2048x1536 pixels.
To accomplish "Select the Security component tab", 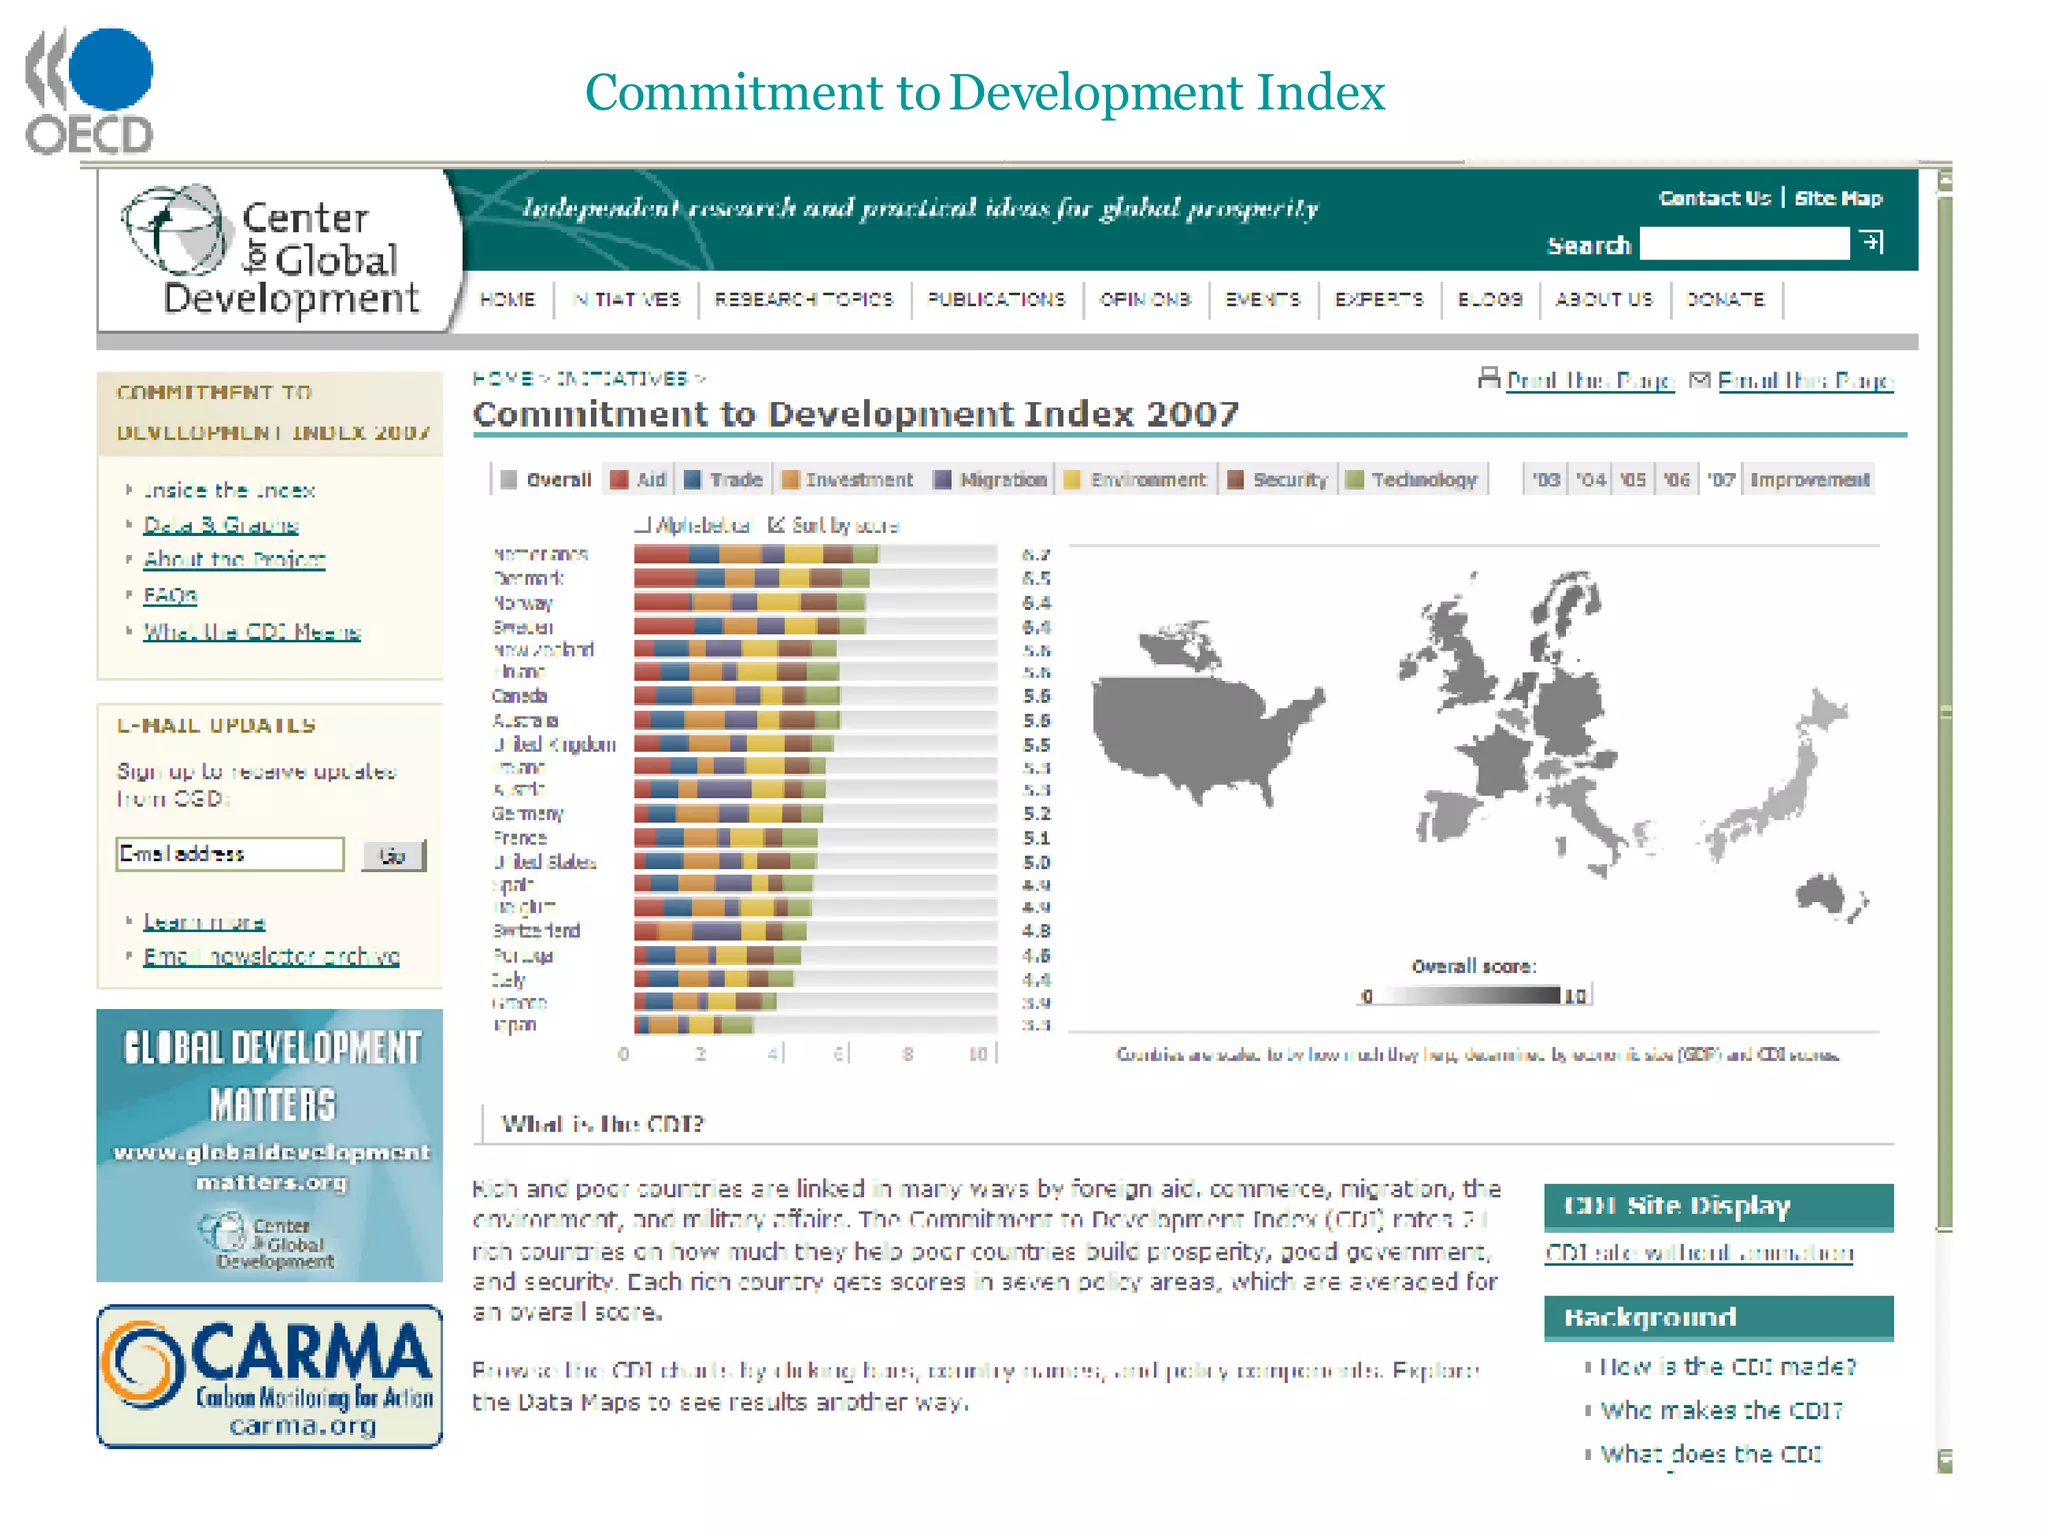I will [x=1277, y=480].
